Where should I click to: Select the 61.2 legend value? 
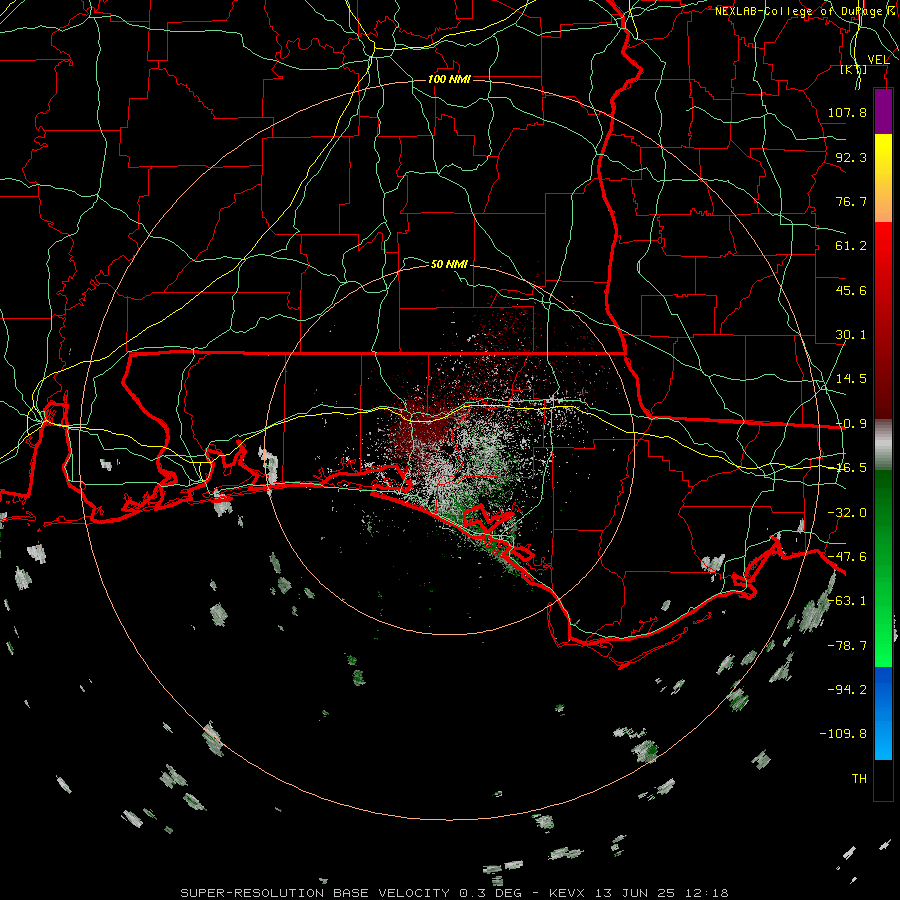pyautogui.click(x=851, y=246)
